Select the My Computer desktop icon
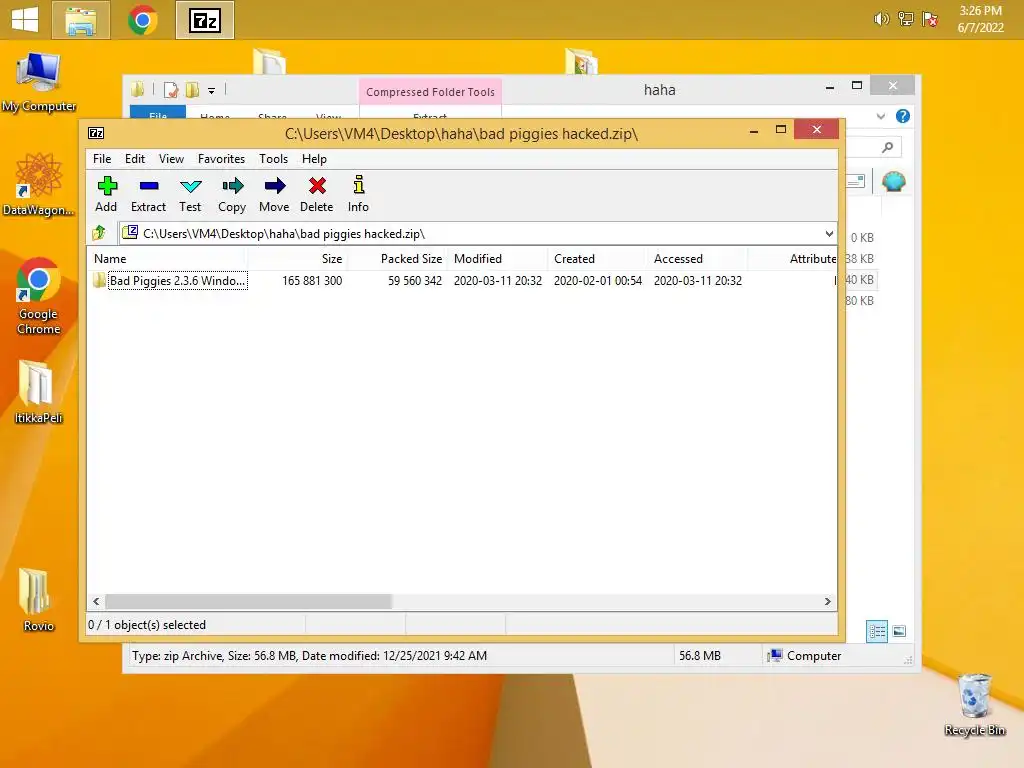 pyautogui.click(x=39, y=82)
